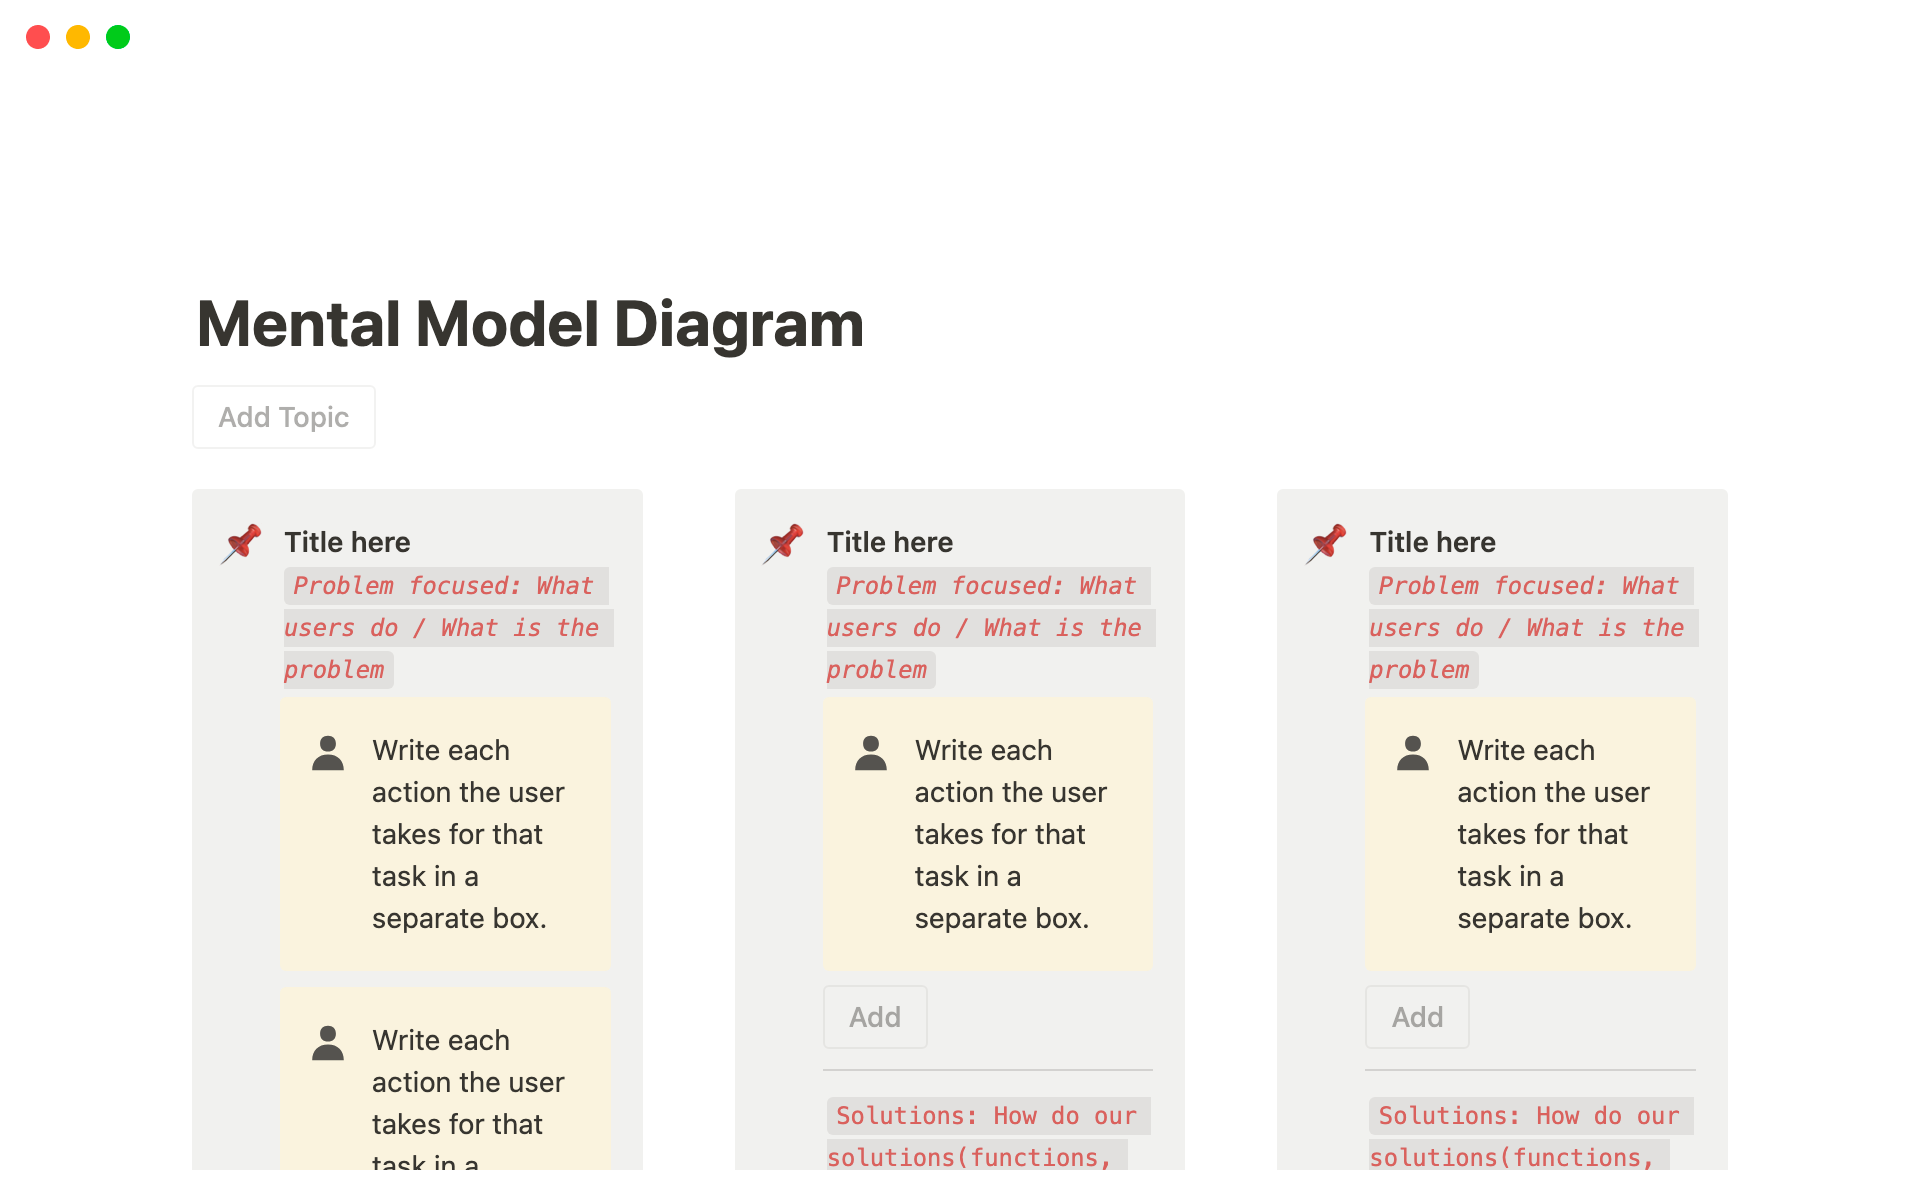Select the "Title here" heading in the middle column
This screenshot has width=1920, height=1200.
pyautogui.click(x=890, y=542)
